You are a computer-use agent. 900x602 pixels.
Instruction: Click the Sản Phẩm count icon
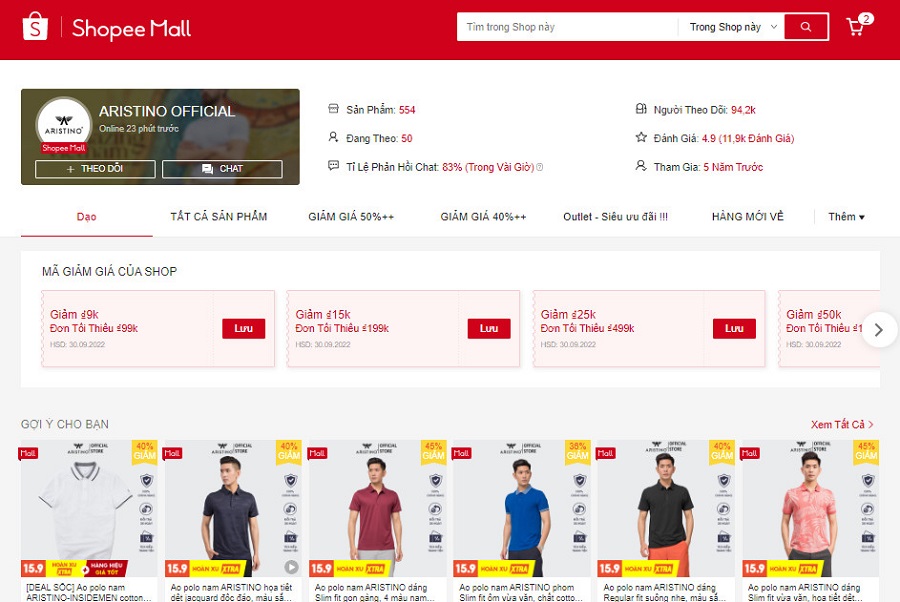tap(334, 110)
